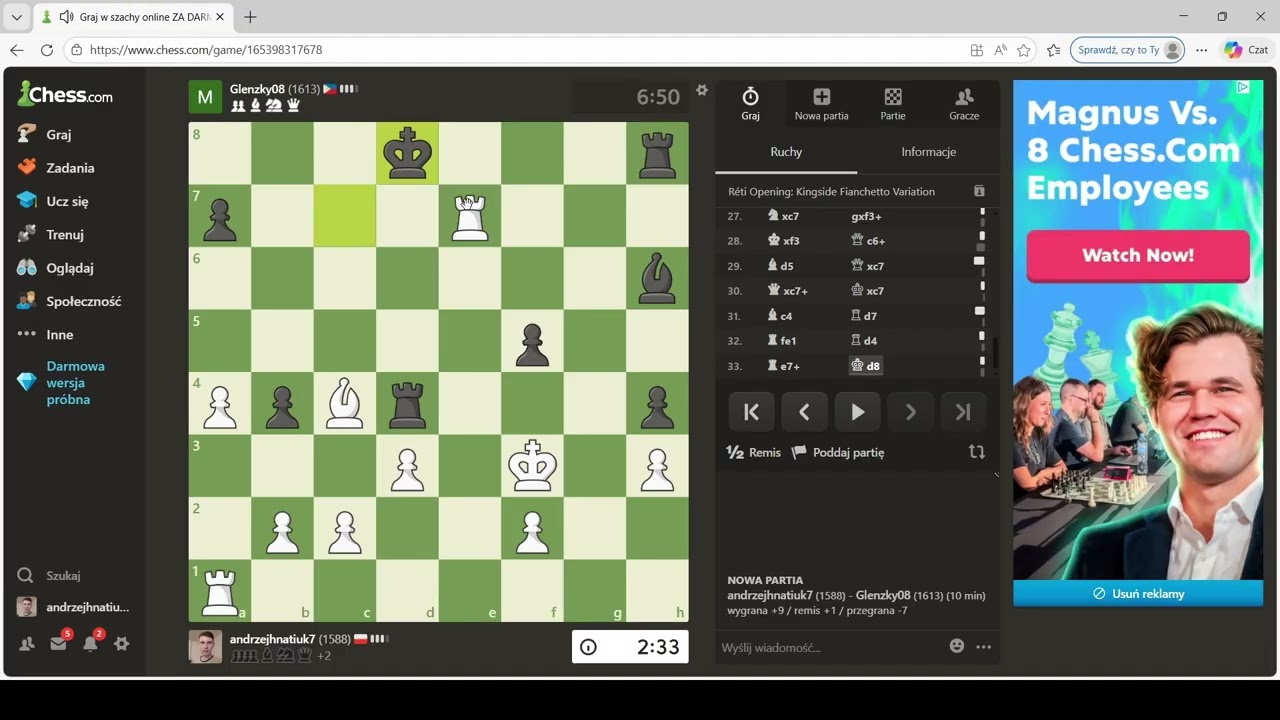Open new browser tab
Screen dimensions: 1280x720
pyautogui.click(x=250, y=17)
